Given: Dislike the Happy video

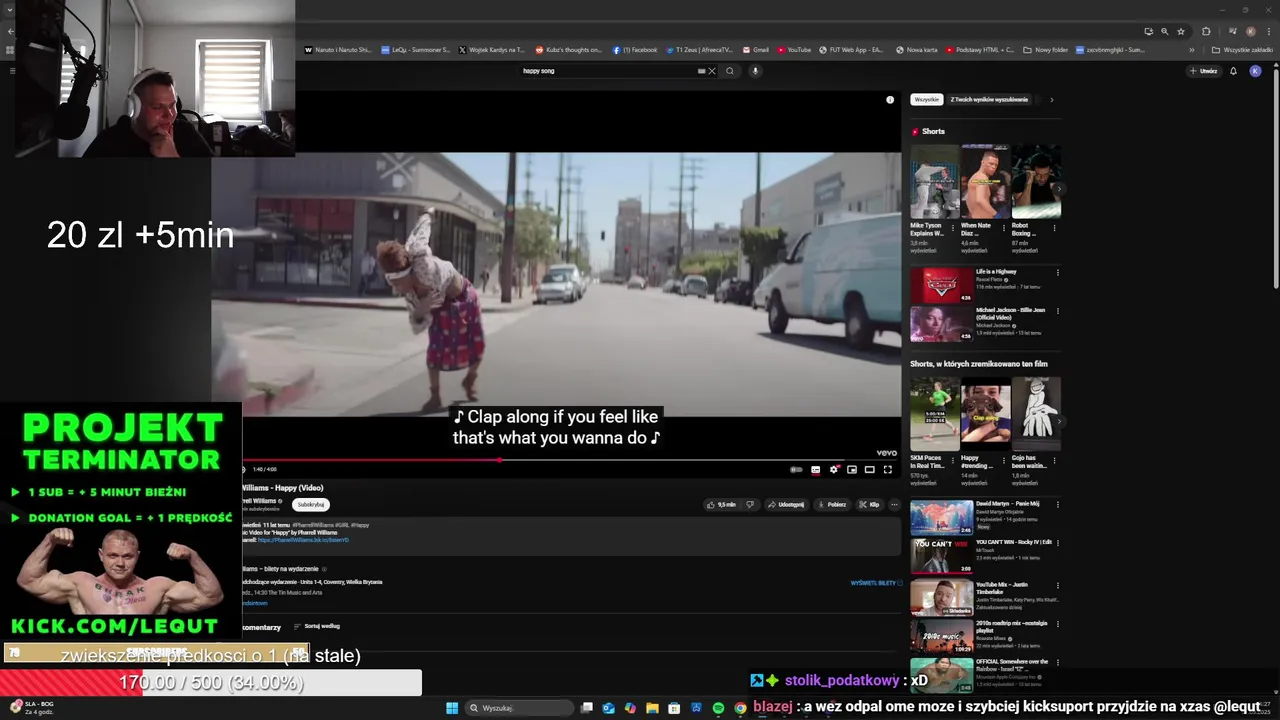Looking at the screenshot, I should point(750,505).
